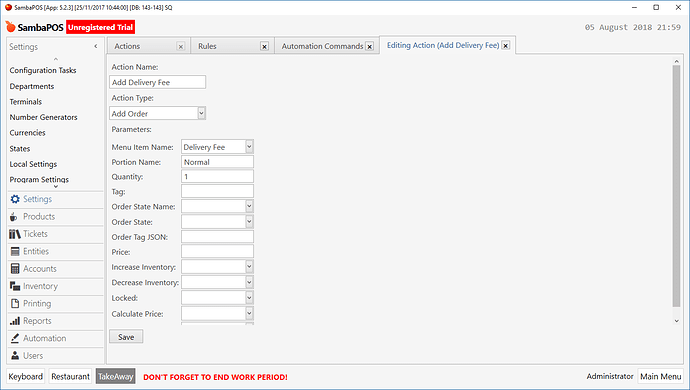690x390 pixels.
Task: Go to the Inventory sidebar icon
Action: pyautogui.click(x=15, y=286)
